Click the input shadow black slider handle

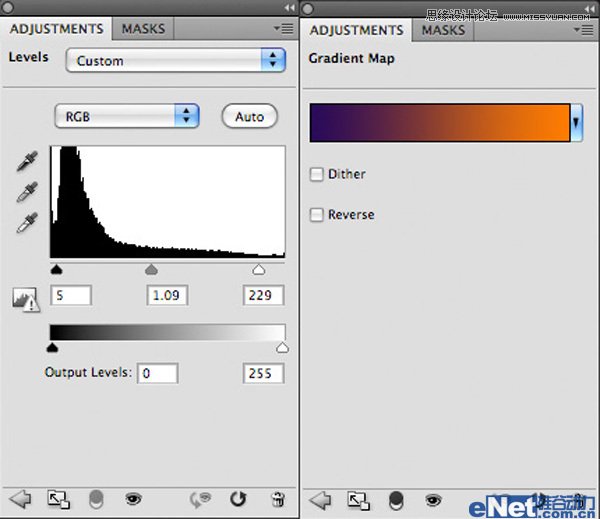[56, 269]
